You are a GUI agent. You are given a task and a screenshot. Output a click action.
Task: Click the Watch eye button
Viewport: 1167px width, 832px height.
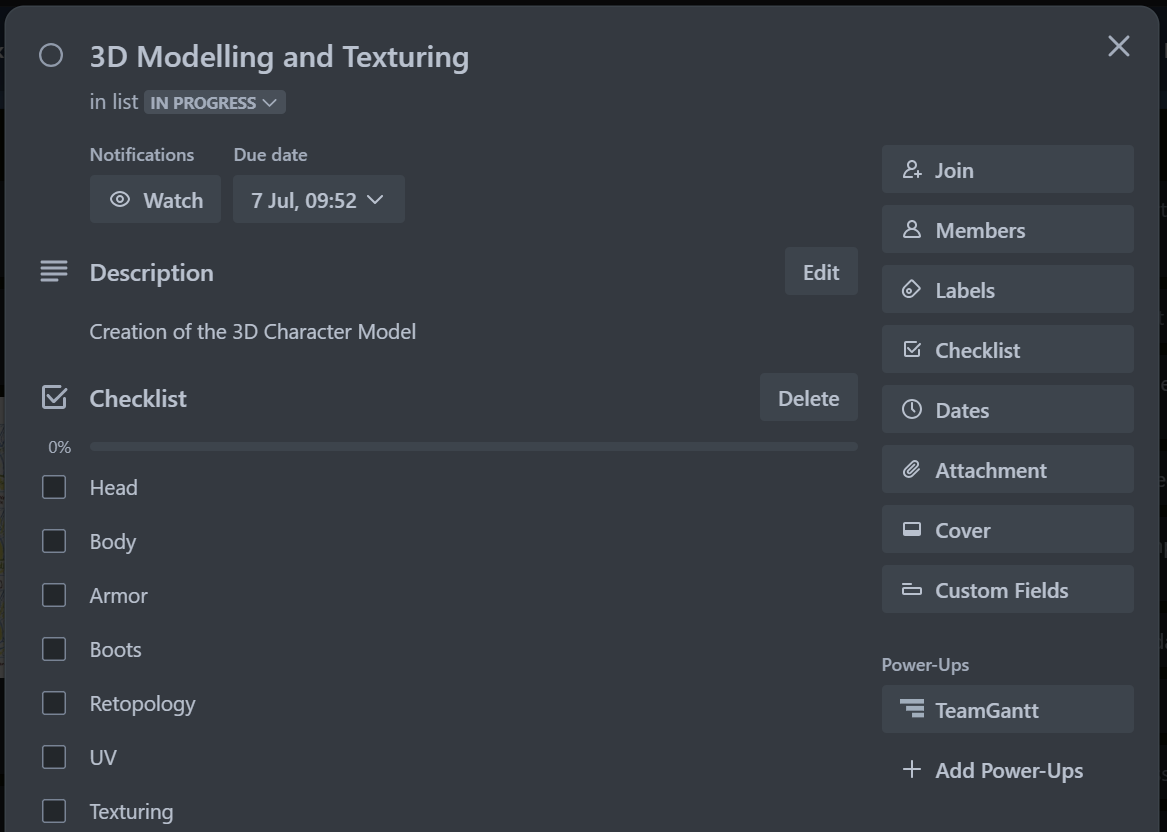click(156, 199)
